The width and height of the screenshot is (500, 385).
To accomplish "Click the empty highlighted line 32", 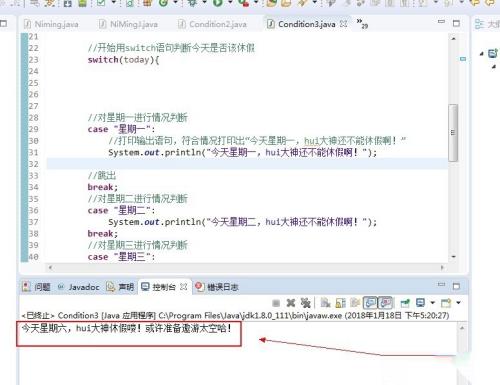I will pyautogui.click(x=247, y=164).
